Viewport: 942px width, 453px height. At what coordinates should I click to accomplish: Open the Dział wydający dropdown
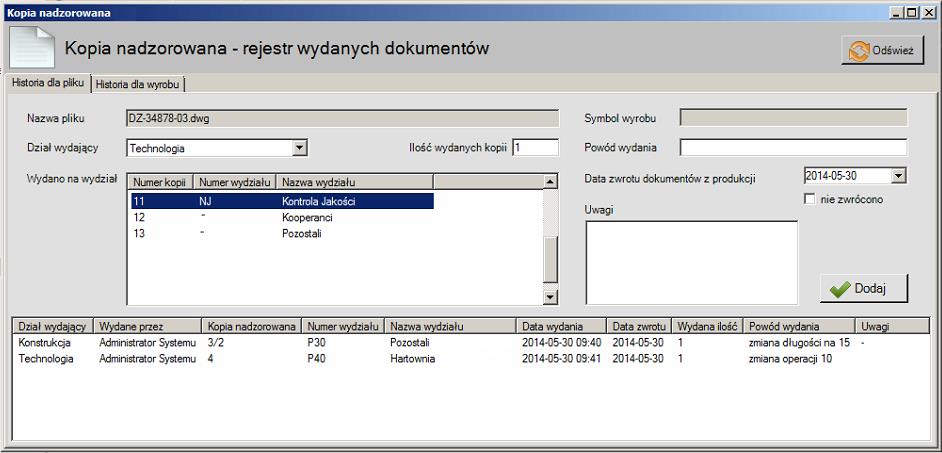[x=300, y=148]
